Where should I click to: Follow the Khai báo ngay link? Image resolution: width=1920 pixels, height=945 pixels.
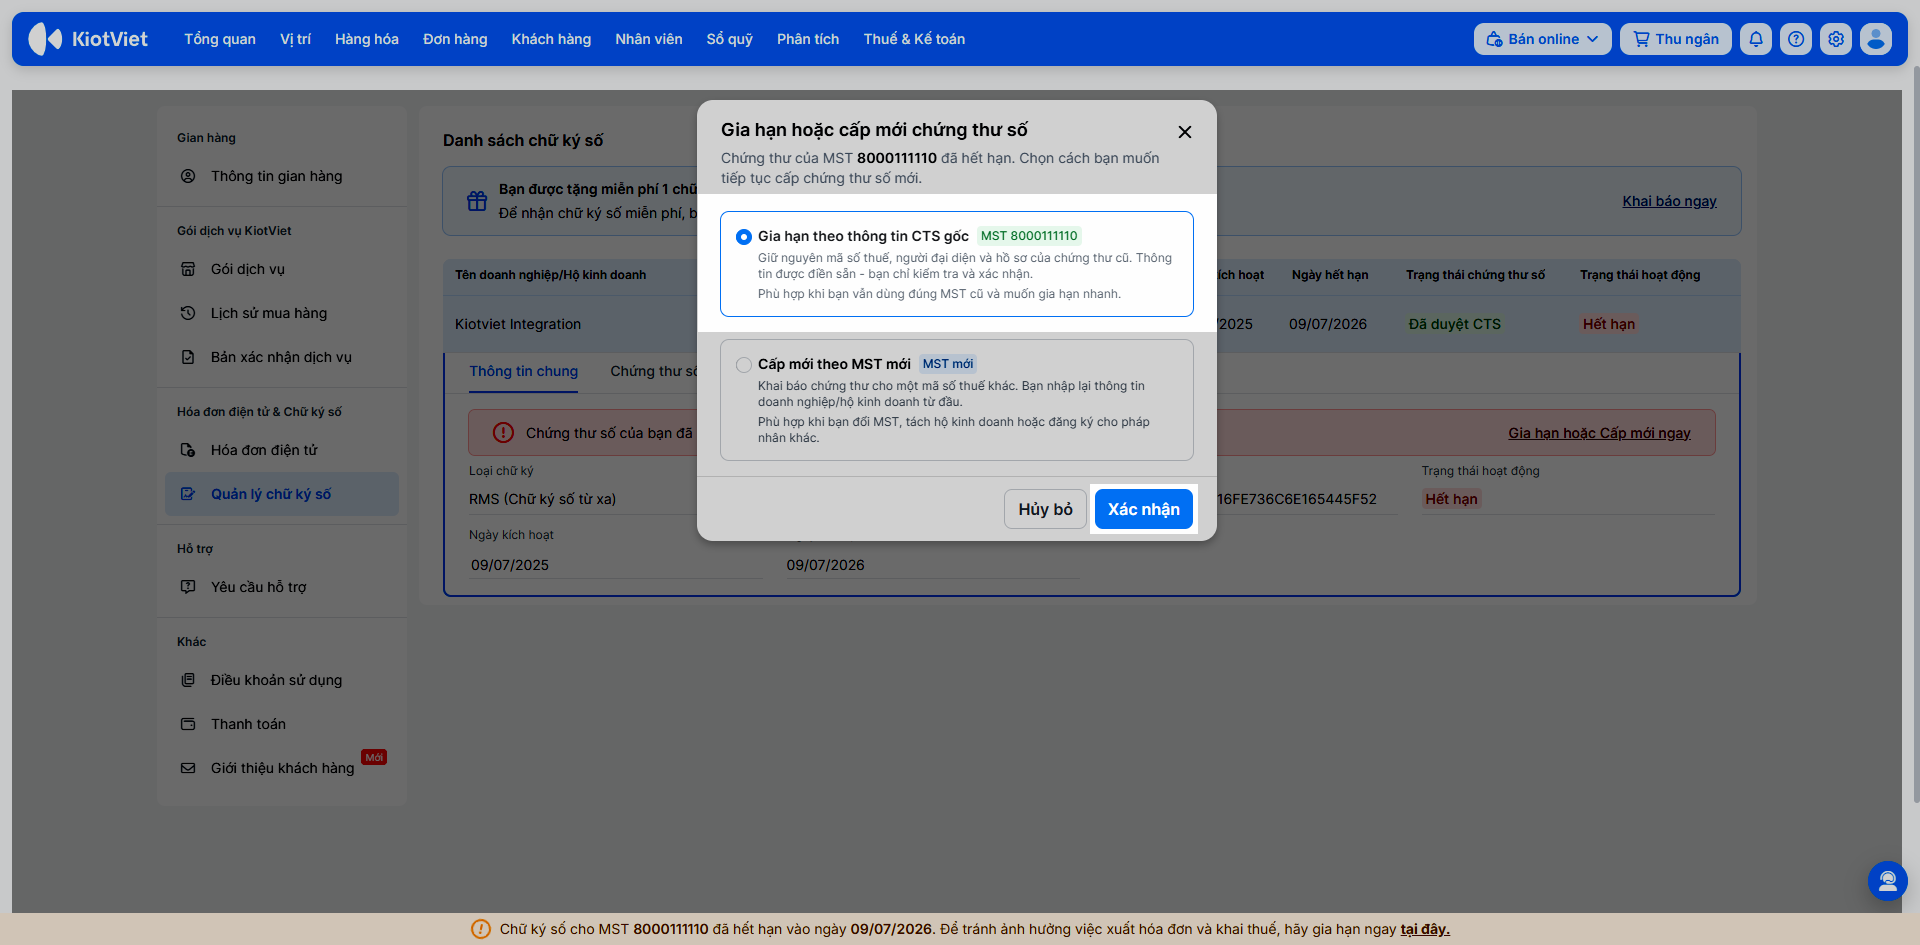tap(1669, 201)
